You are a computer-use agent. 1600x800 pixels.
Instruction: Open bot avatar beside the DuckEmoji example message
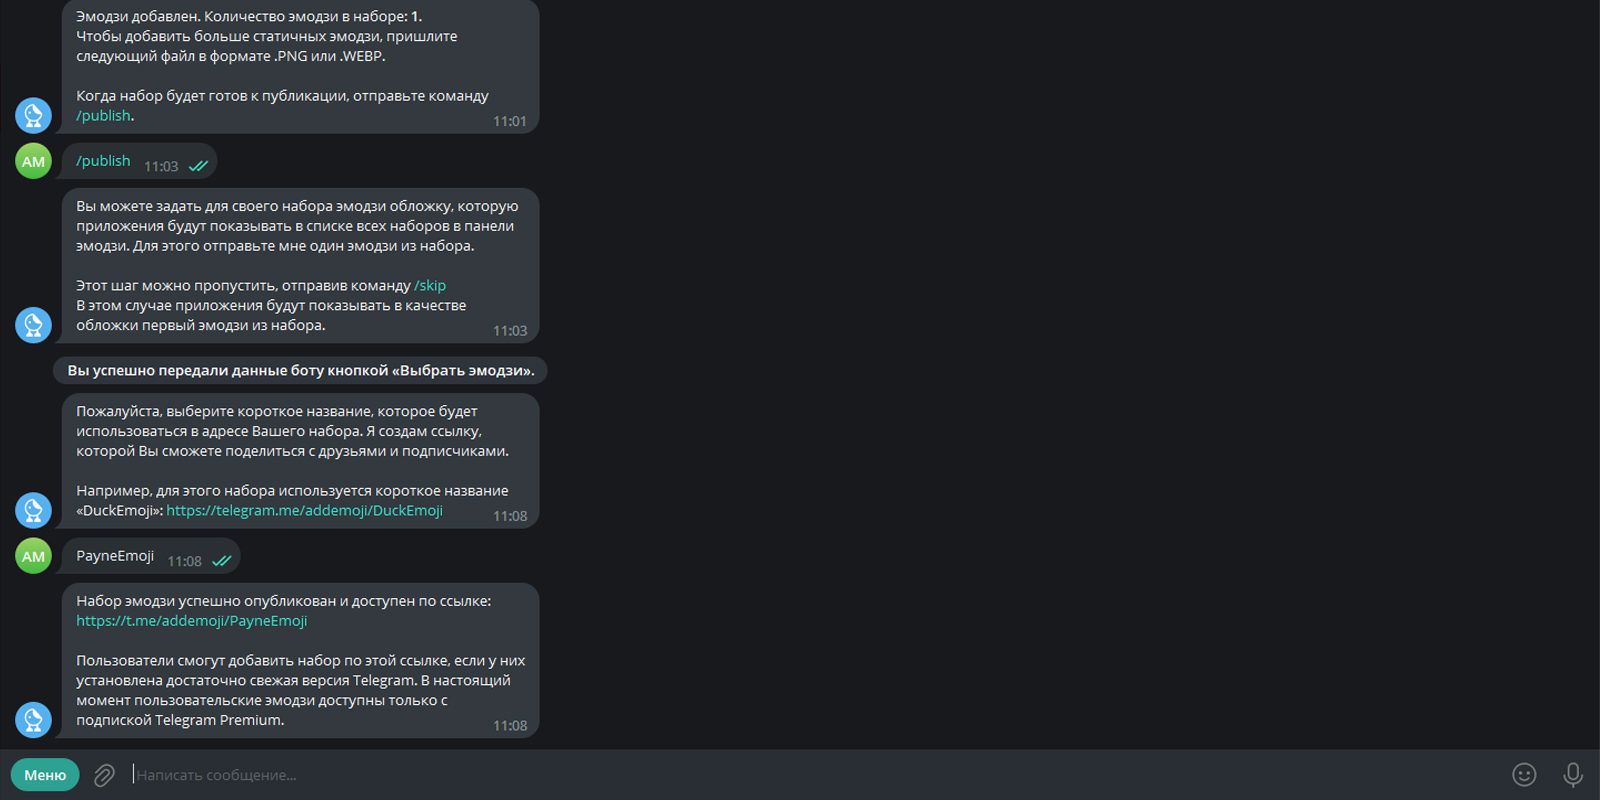(x=33, y=510)
